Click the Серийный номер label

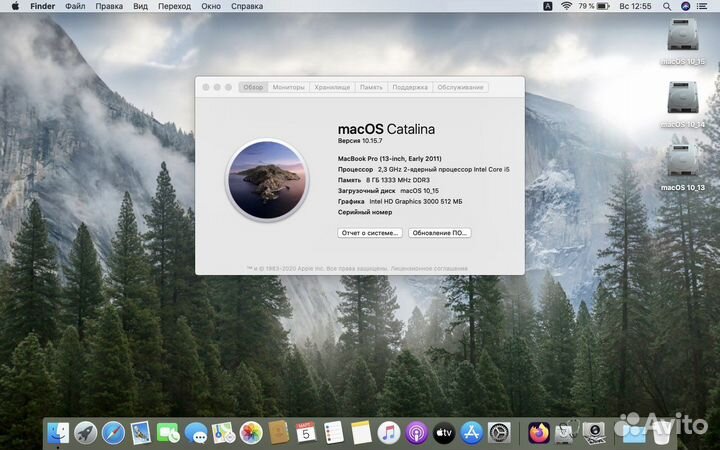click(x=365, y=212)
